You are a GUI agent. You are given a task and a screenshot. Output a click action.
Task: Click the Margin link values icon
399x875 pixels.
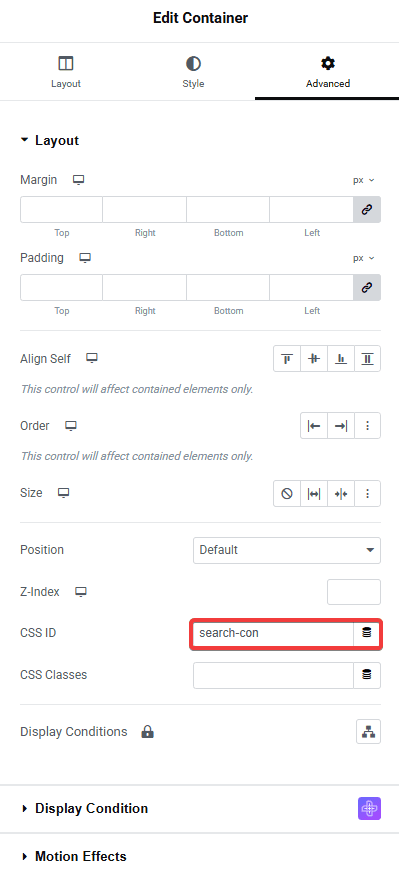[x=367, y=209]
